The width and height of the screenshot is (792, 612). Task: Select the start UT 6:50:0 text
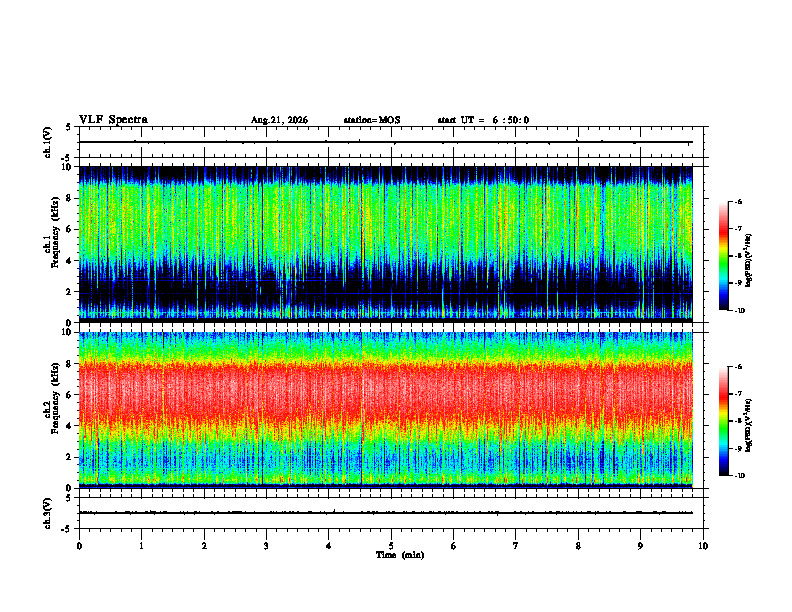pos(483,120)
